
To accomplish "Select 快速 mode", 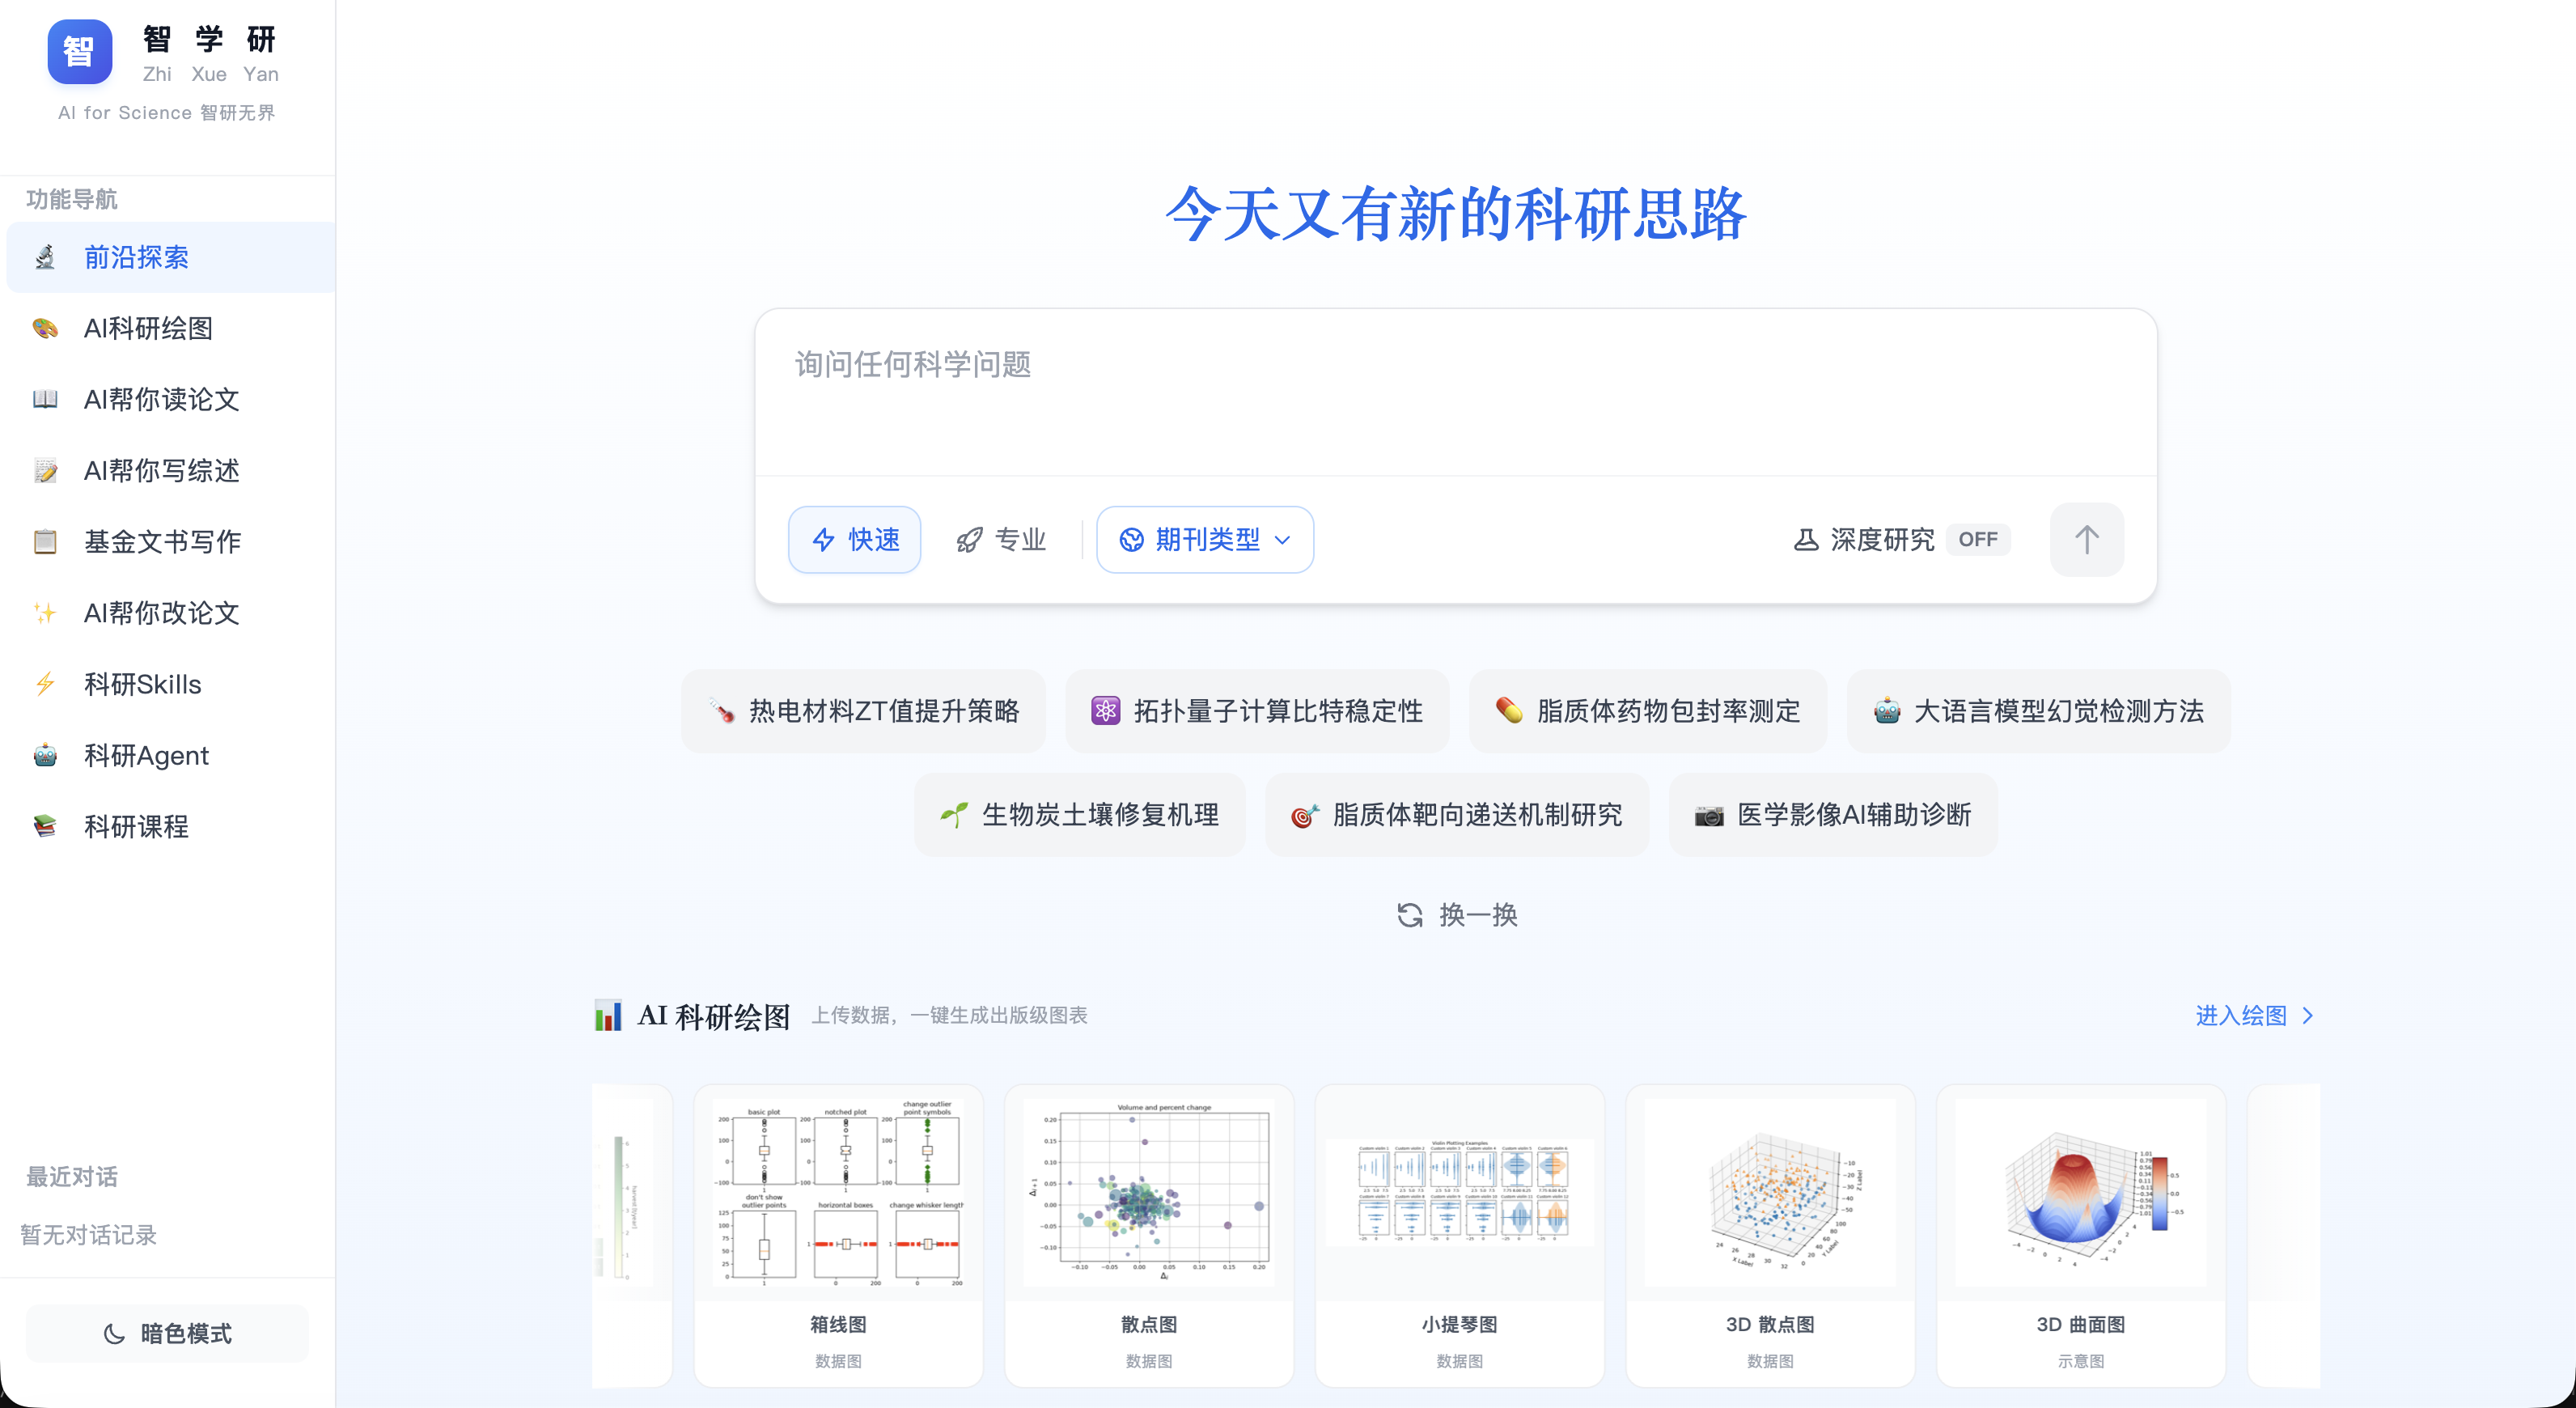I will click(x=855, y=540).
